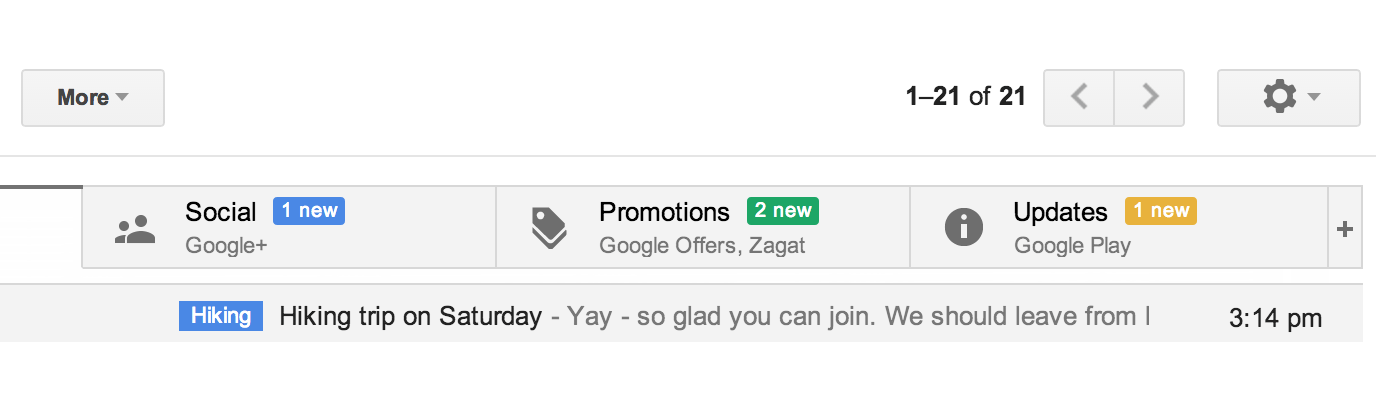Screen dimensions: 1376x400
Task: Click the Updates info icon
Action: 964,228
